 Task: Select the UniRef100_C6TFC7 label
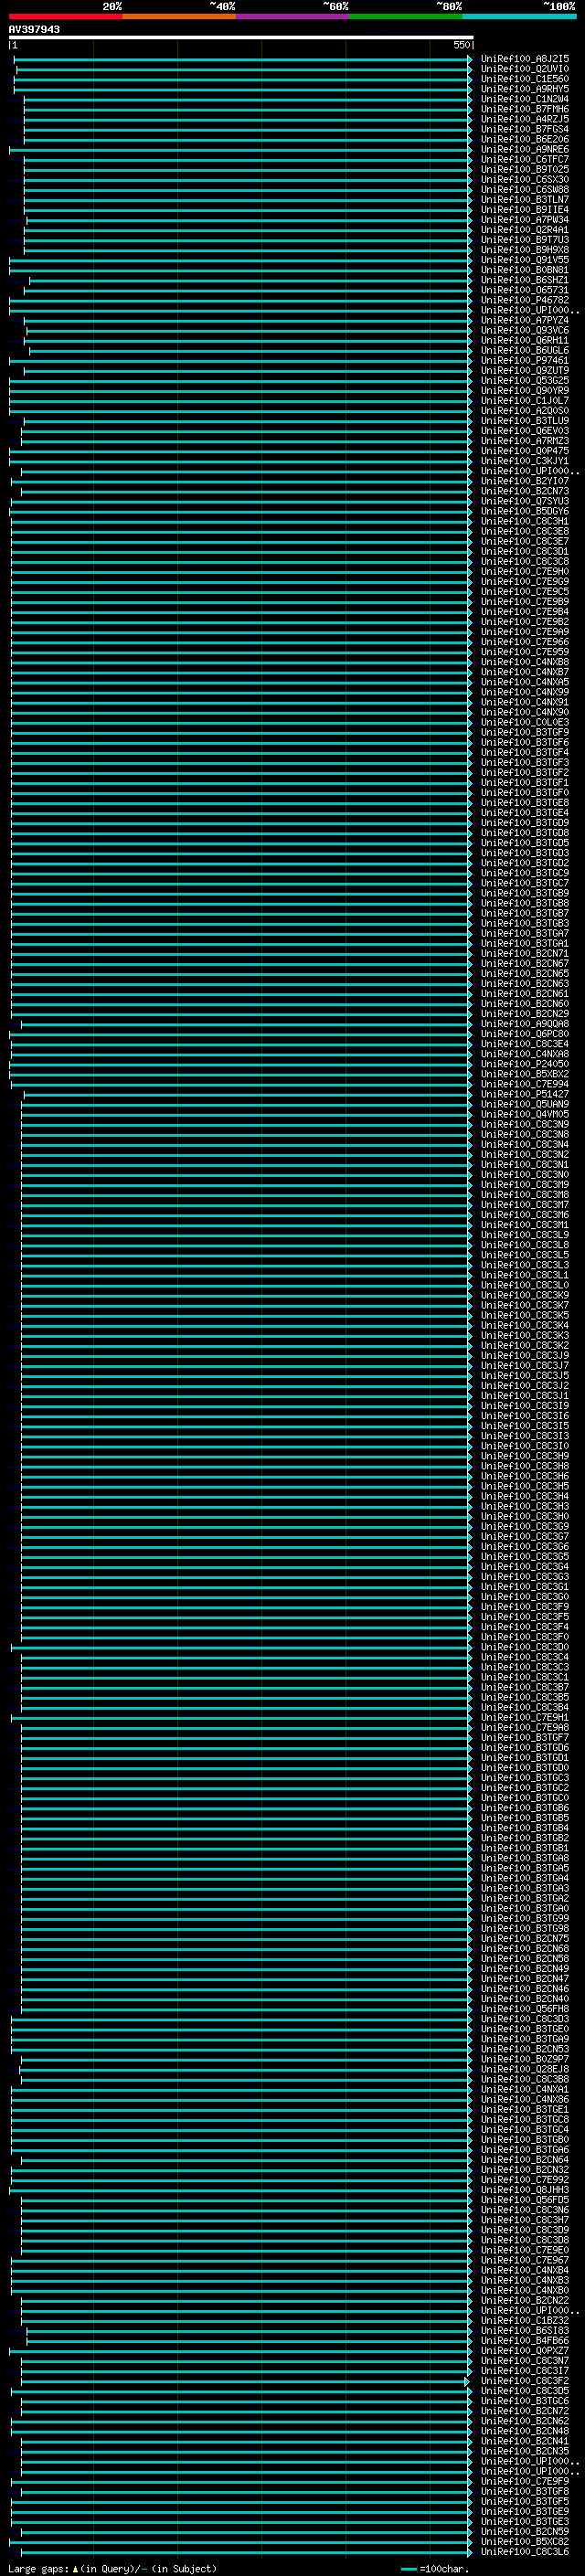pyautogui.click(x=525, y=159)
